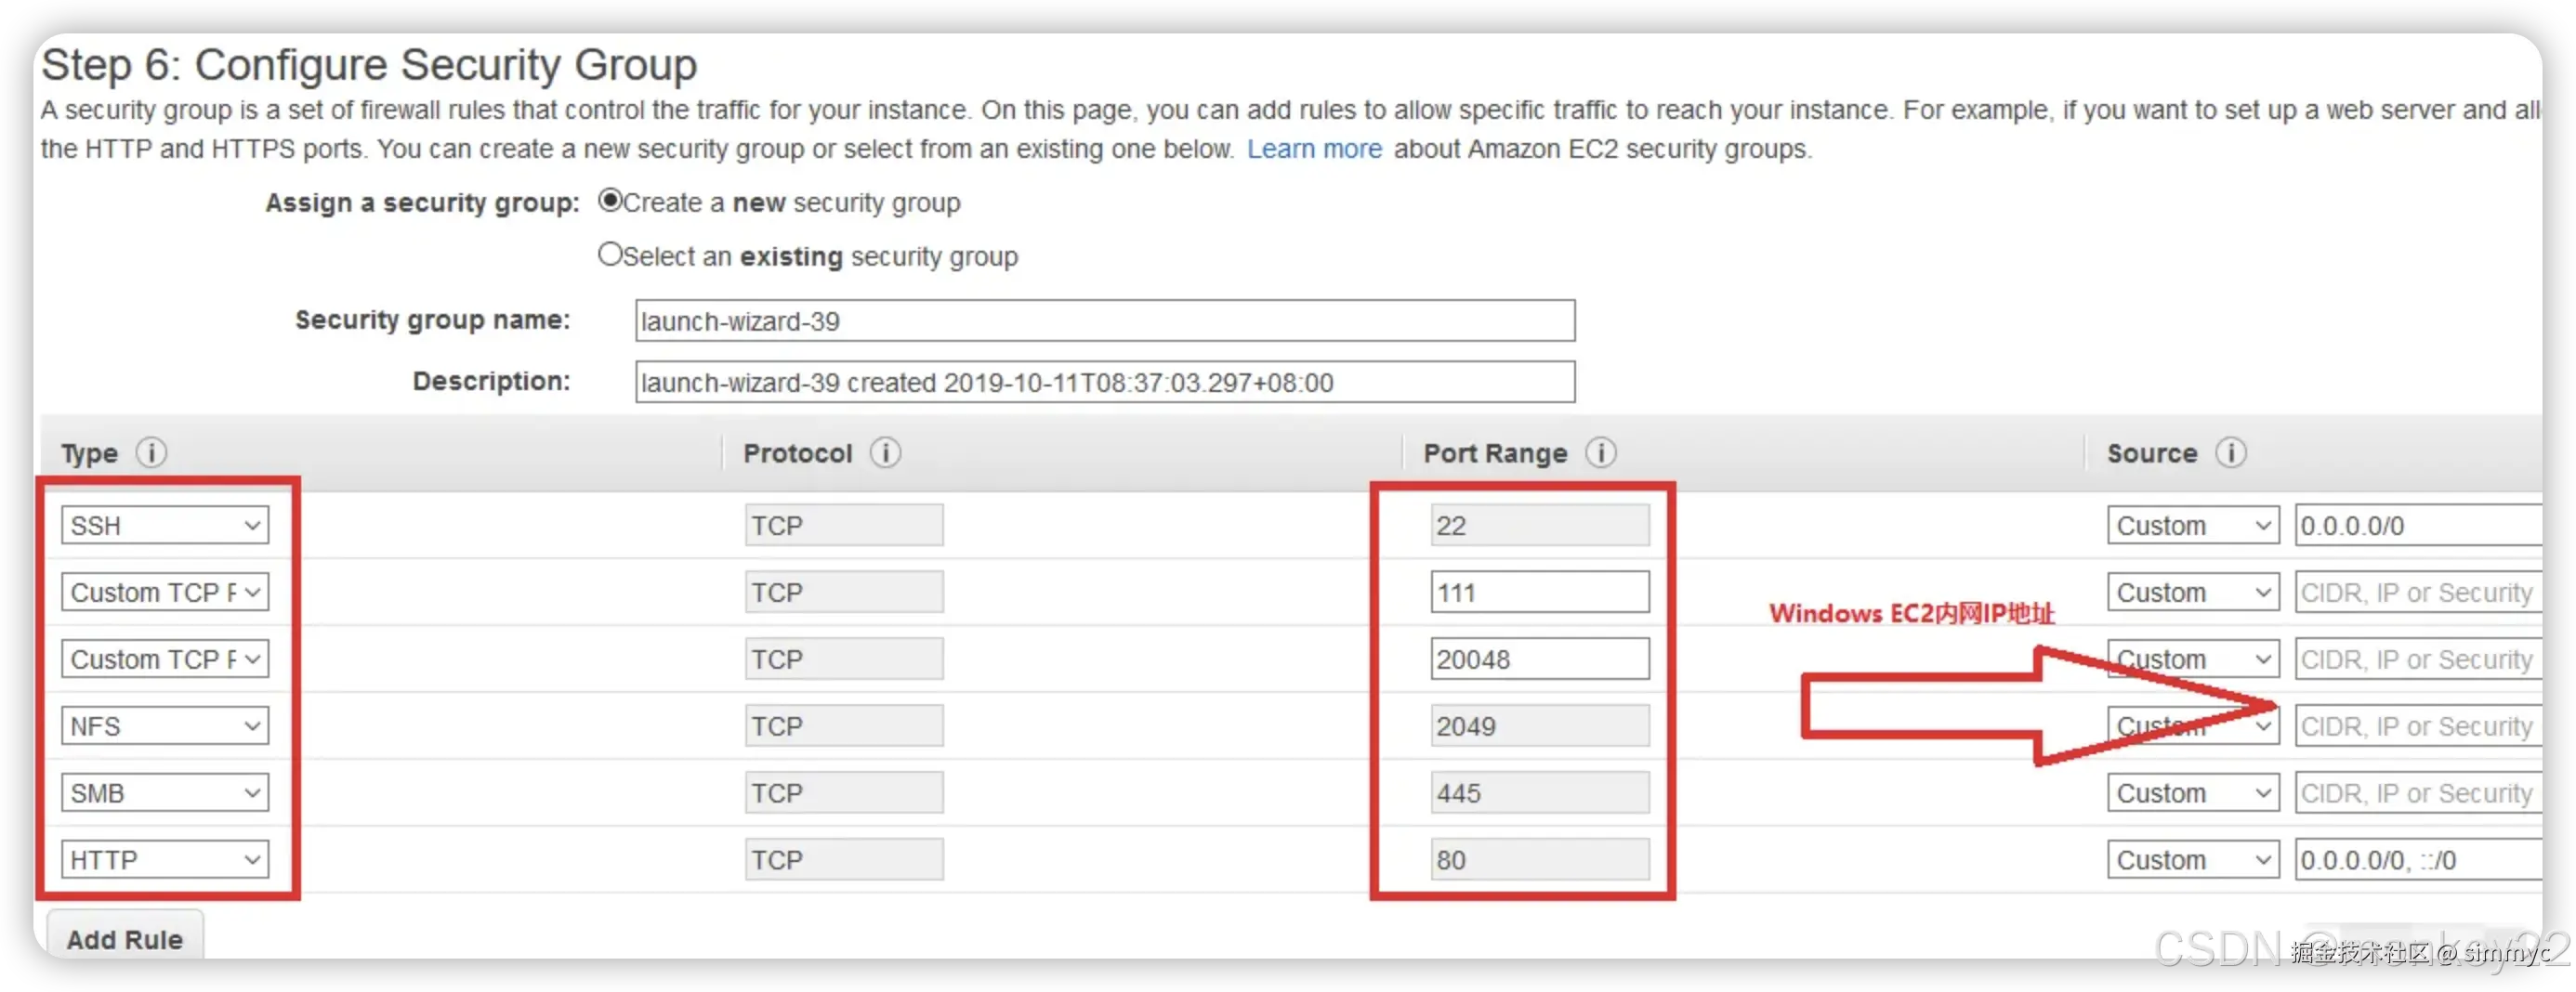Open the NFS type dropdown
The height and width of the screenshot is (992, 2576).
point(165,726)
